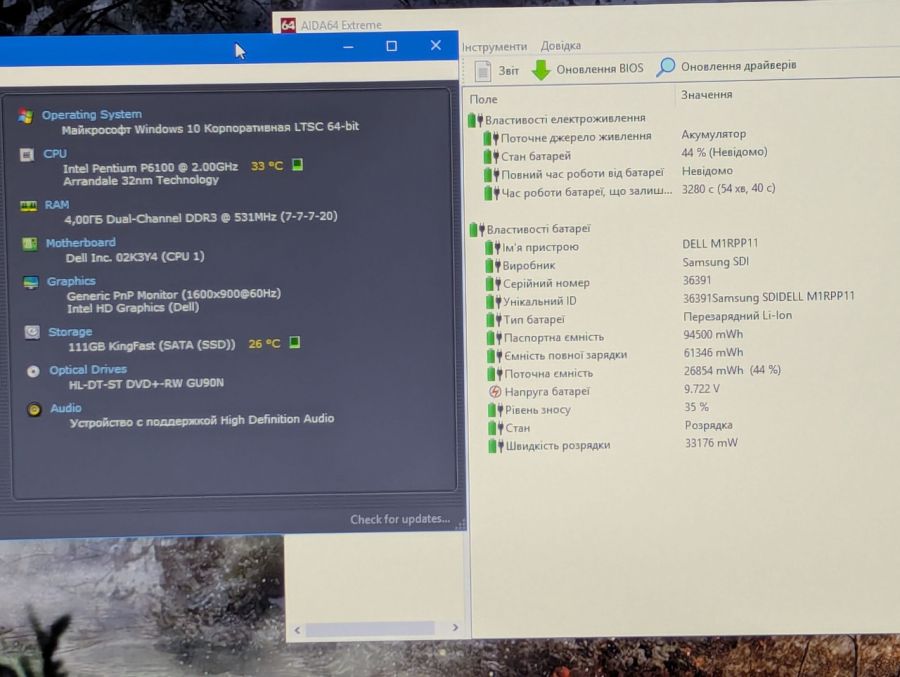Viewport: 900px width, 677px height.
Task: Click the storage 26 °C temperature reading
Action: tap(264, 344)
